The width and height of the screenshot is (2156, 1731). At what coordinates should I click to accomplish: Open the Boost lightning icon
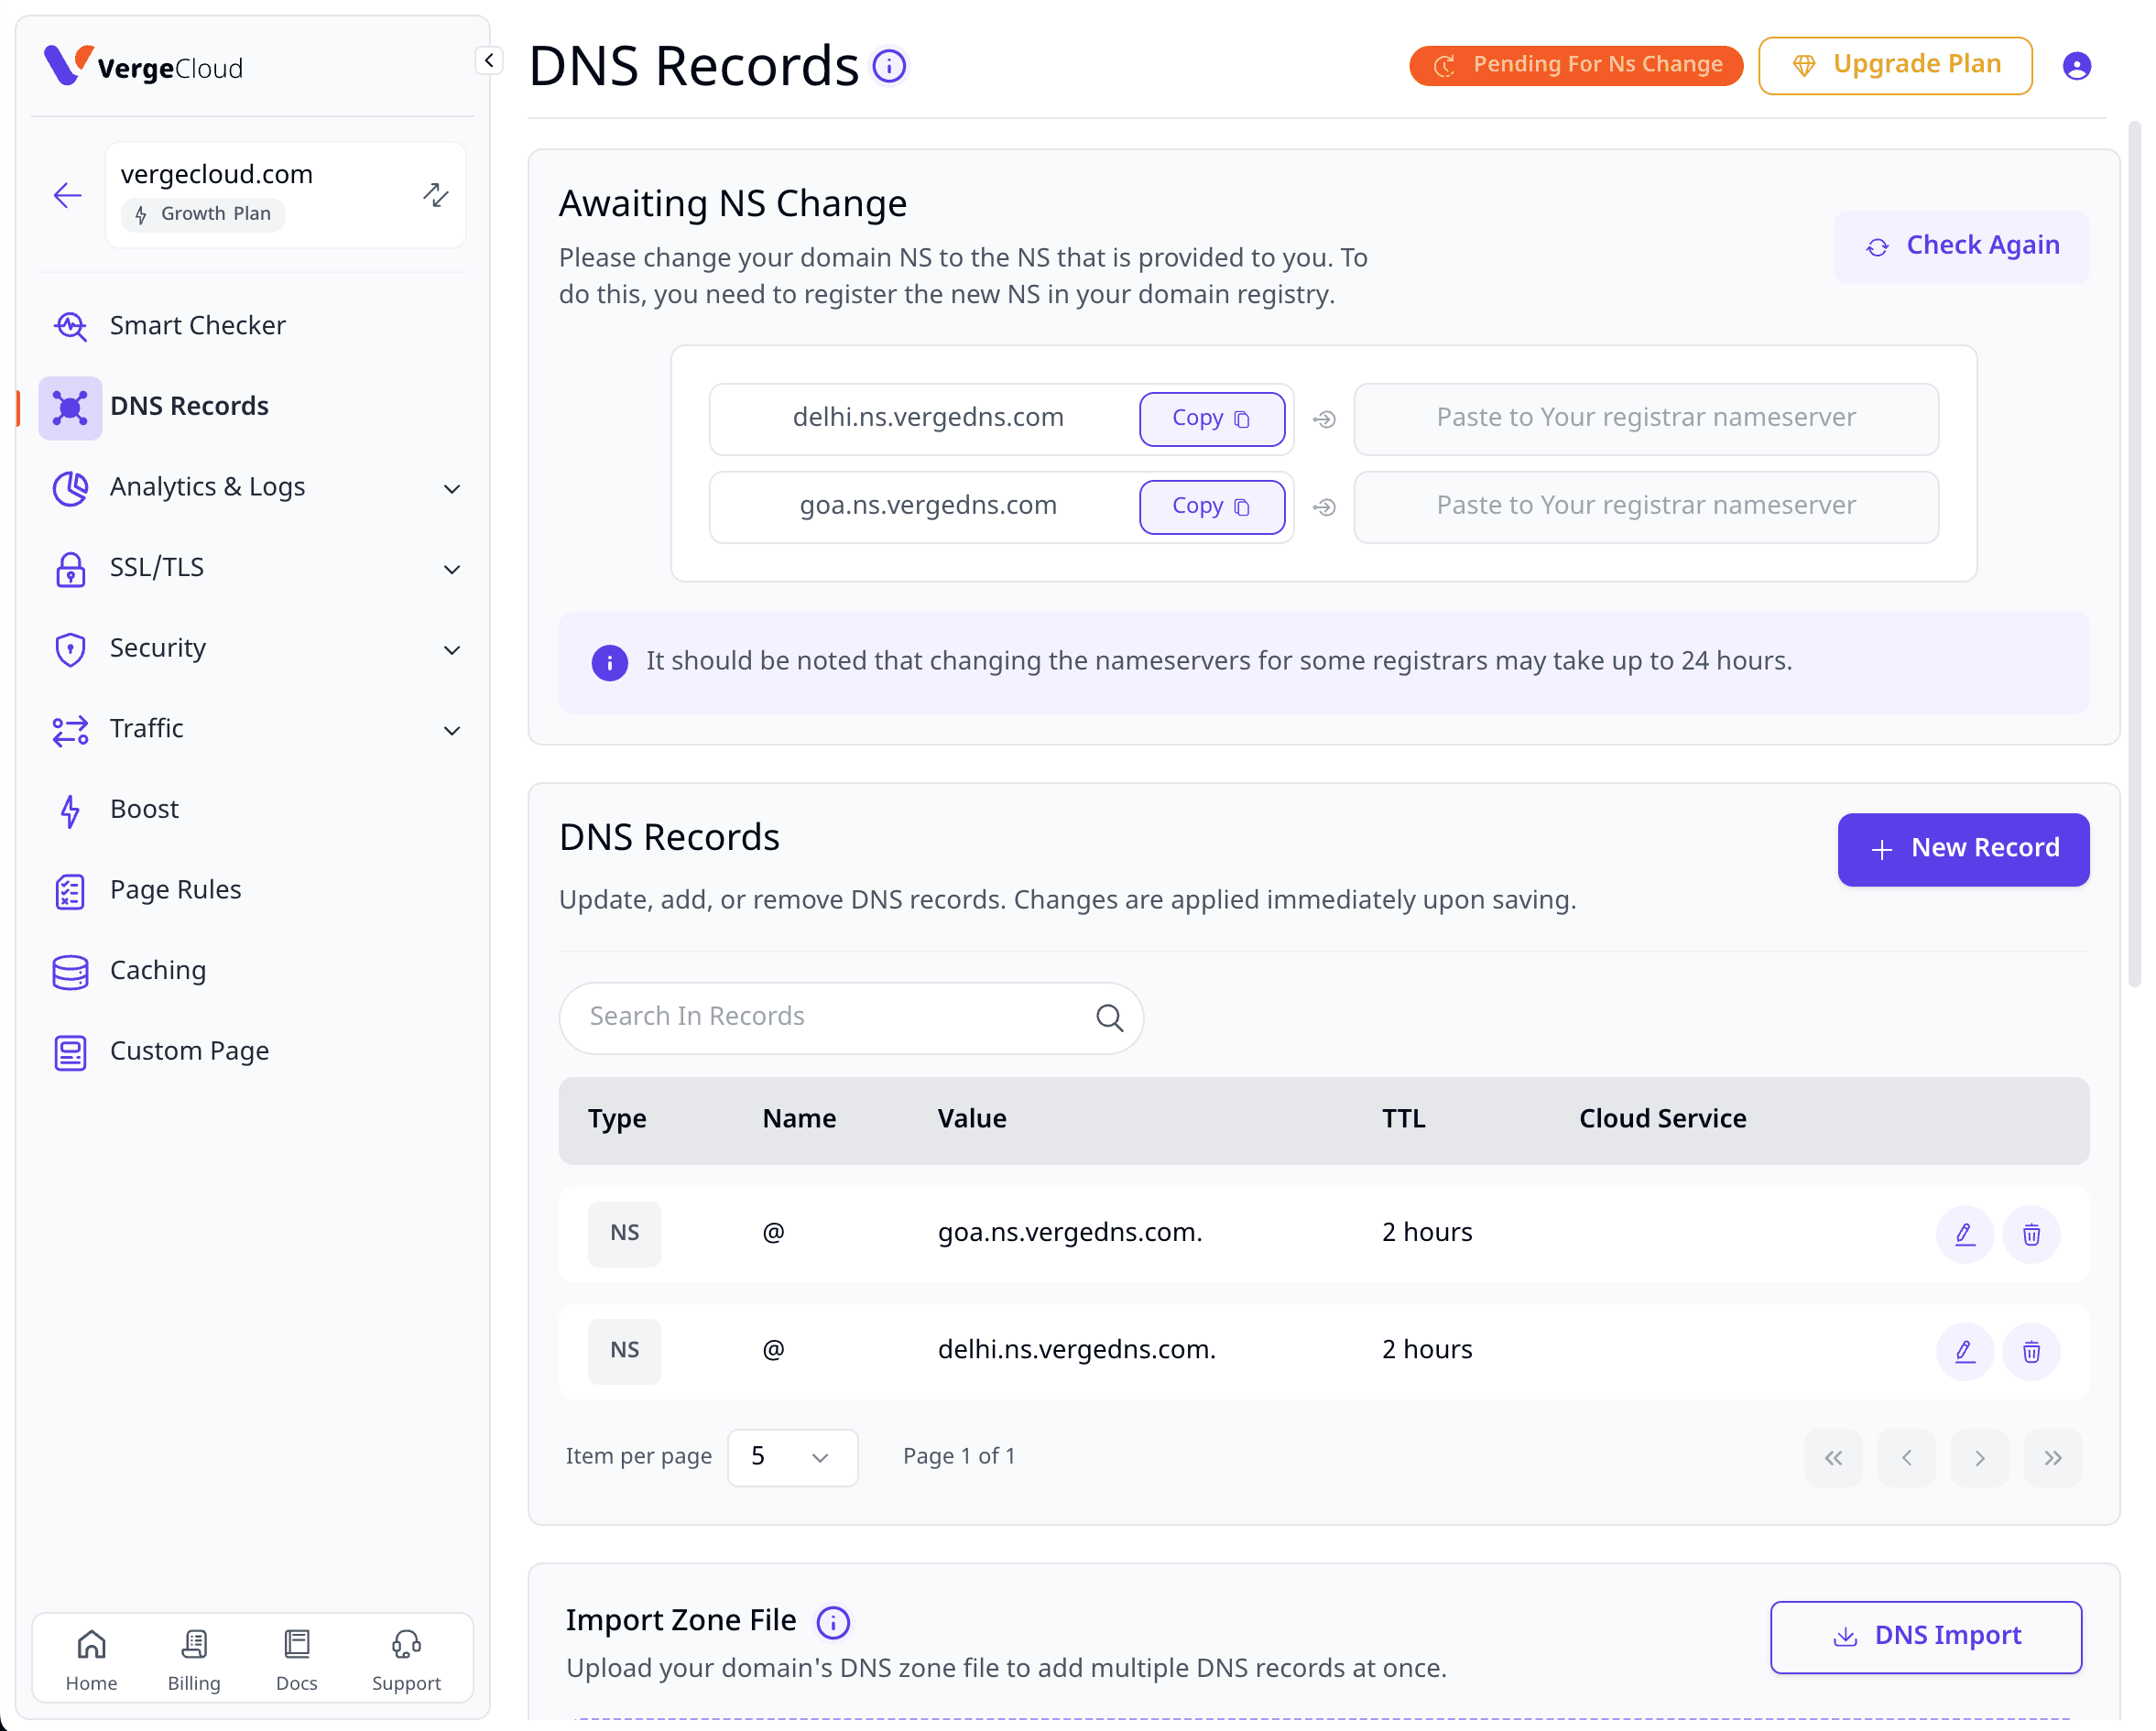70,810
